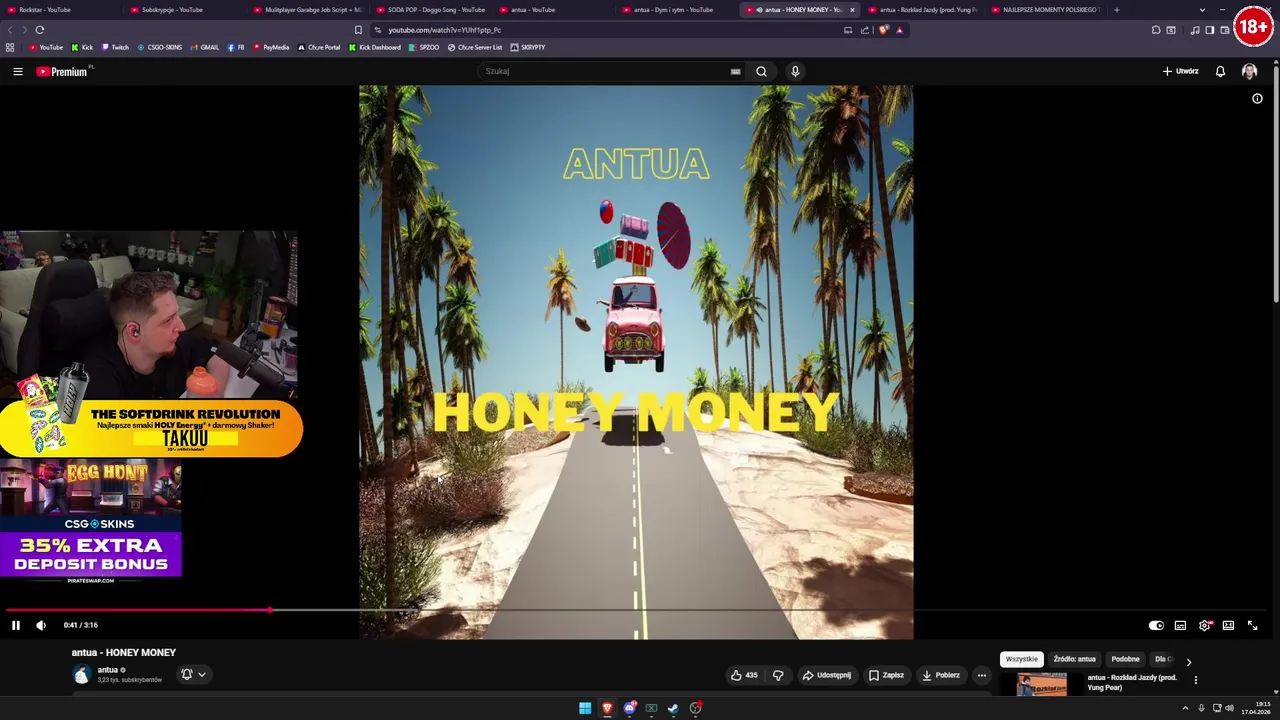1280x720 pixels.
Task: Open the antua channel name link
Action: click(108, 670)
